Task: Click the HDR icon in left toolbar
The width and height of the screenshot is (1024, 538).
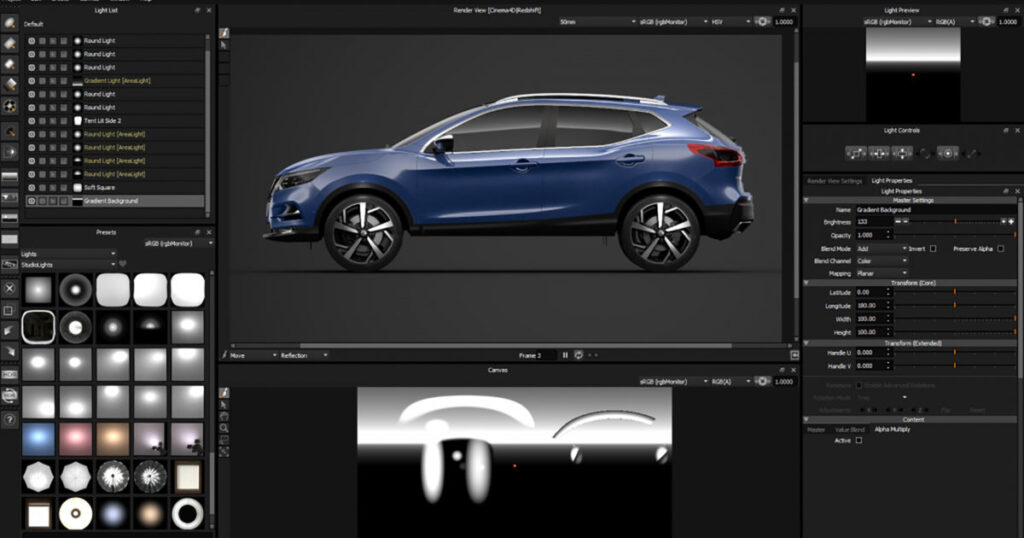Action: pyautogui.click(x=9, y=375)
